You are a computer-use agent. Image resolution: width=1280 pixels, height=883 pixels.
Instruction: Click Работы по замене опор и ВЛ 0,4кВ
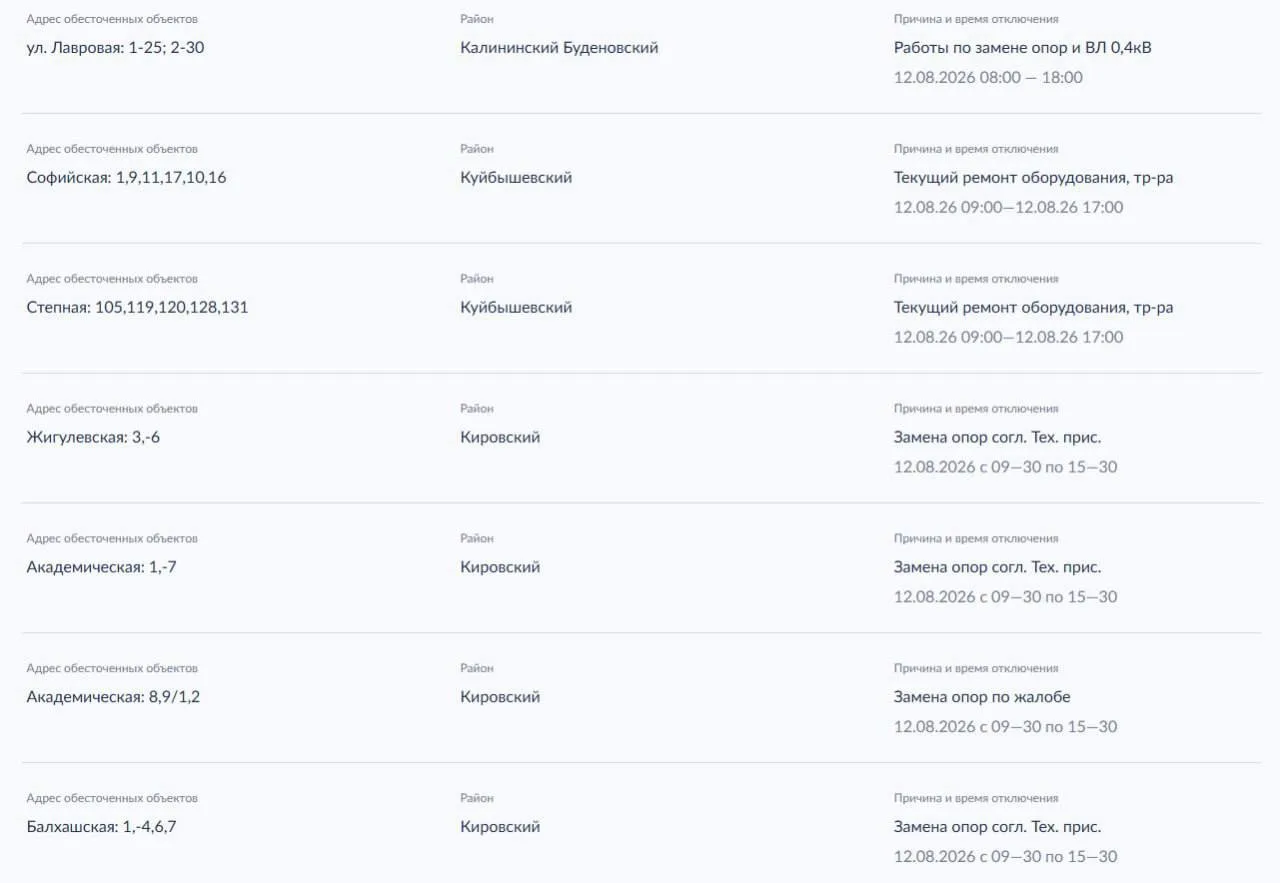[x=1022, y=47]
